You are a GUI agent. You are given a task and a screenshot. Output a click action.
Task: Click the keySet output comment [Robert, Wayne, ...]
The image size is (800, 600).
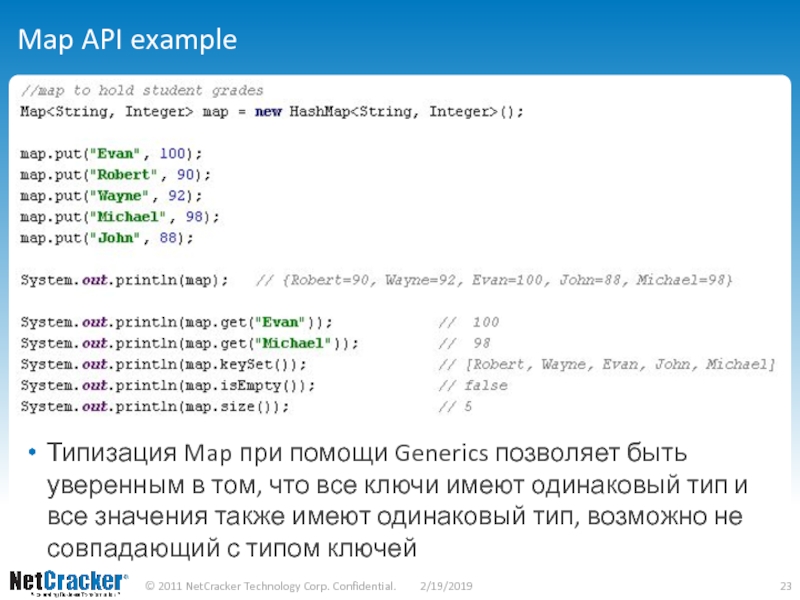(x=607, y=364)
